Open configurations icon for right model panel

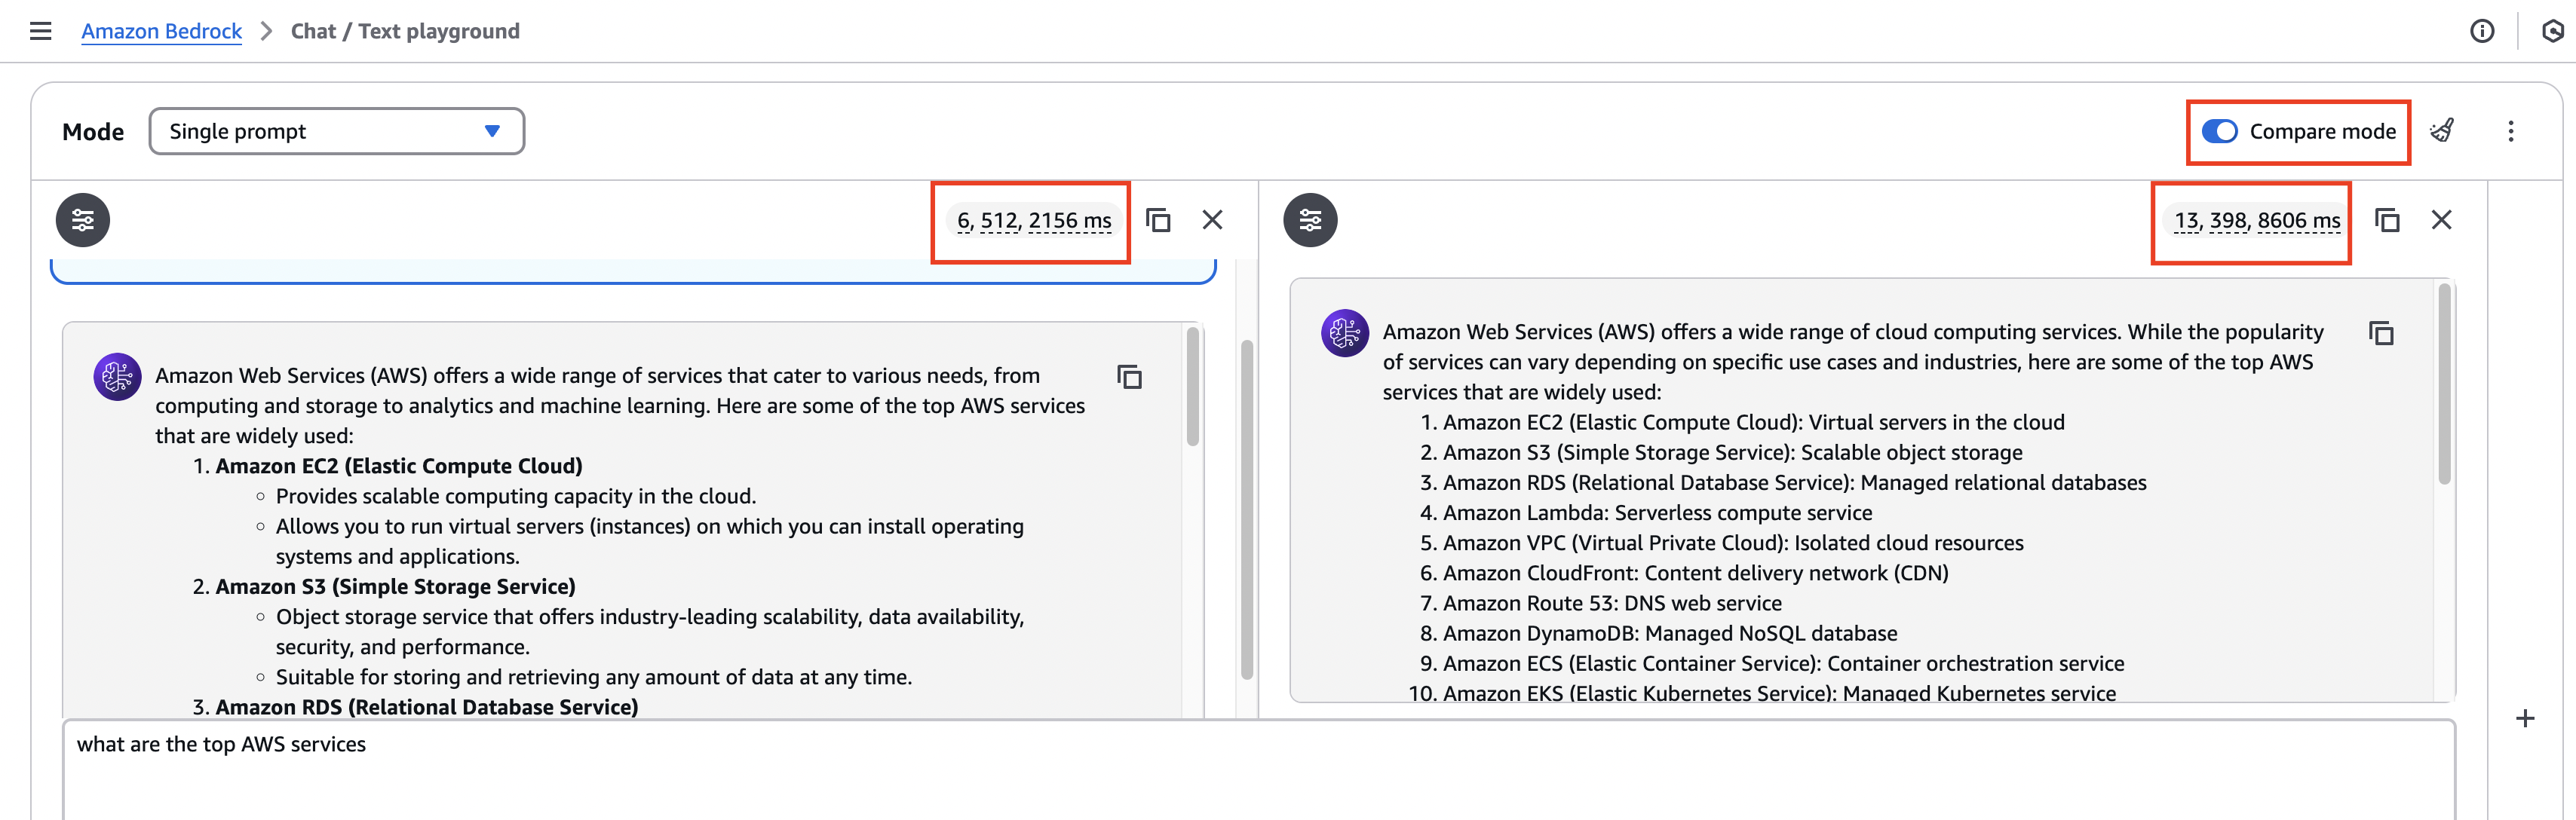pyautogui.click(x=1310, y=220)
